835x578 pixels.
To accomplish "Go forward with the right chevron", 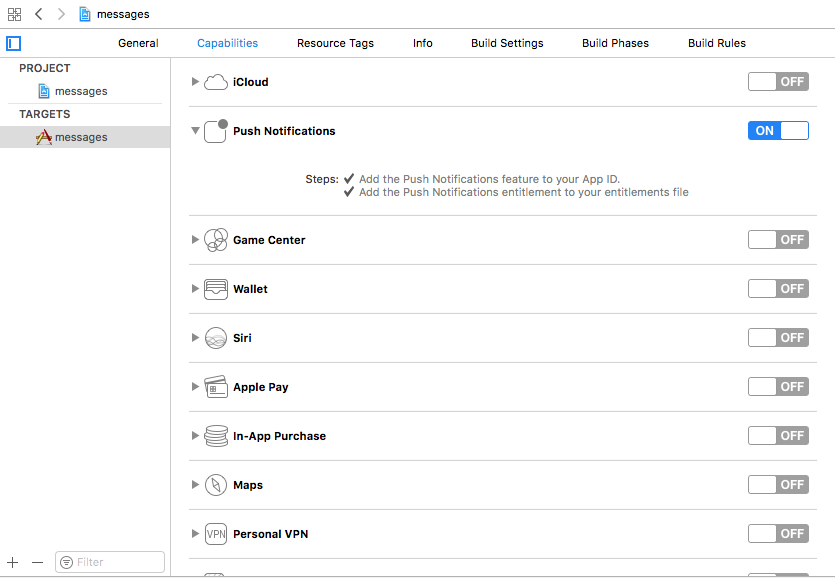I will [61, 14].
